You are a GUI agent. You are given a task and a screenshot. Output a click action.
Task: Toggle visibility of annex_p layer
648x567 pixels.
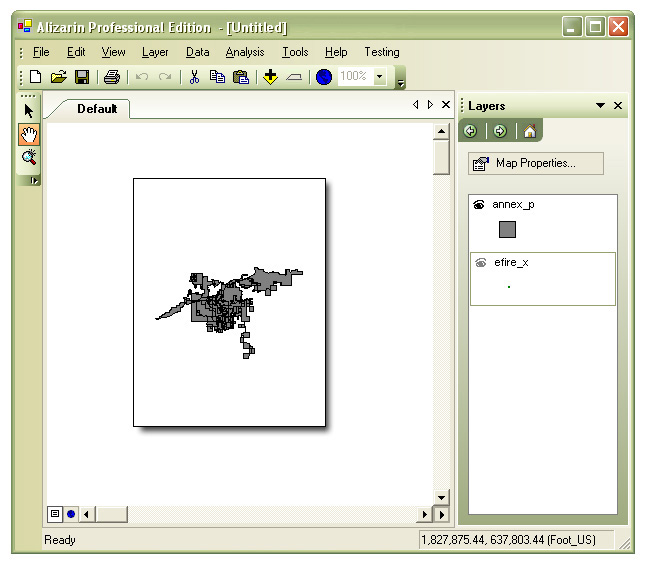(x=479, y=205)
